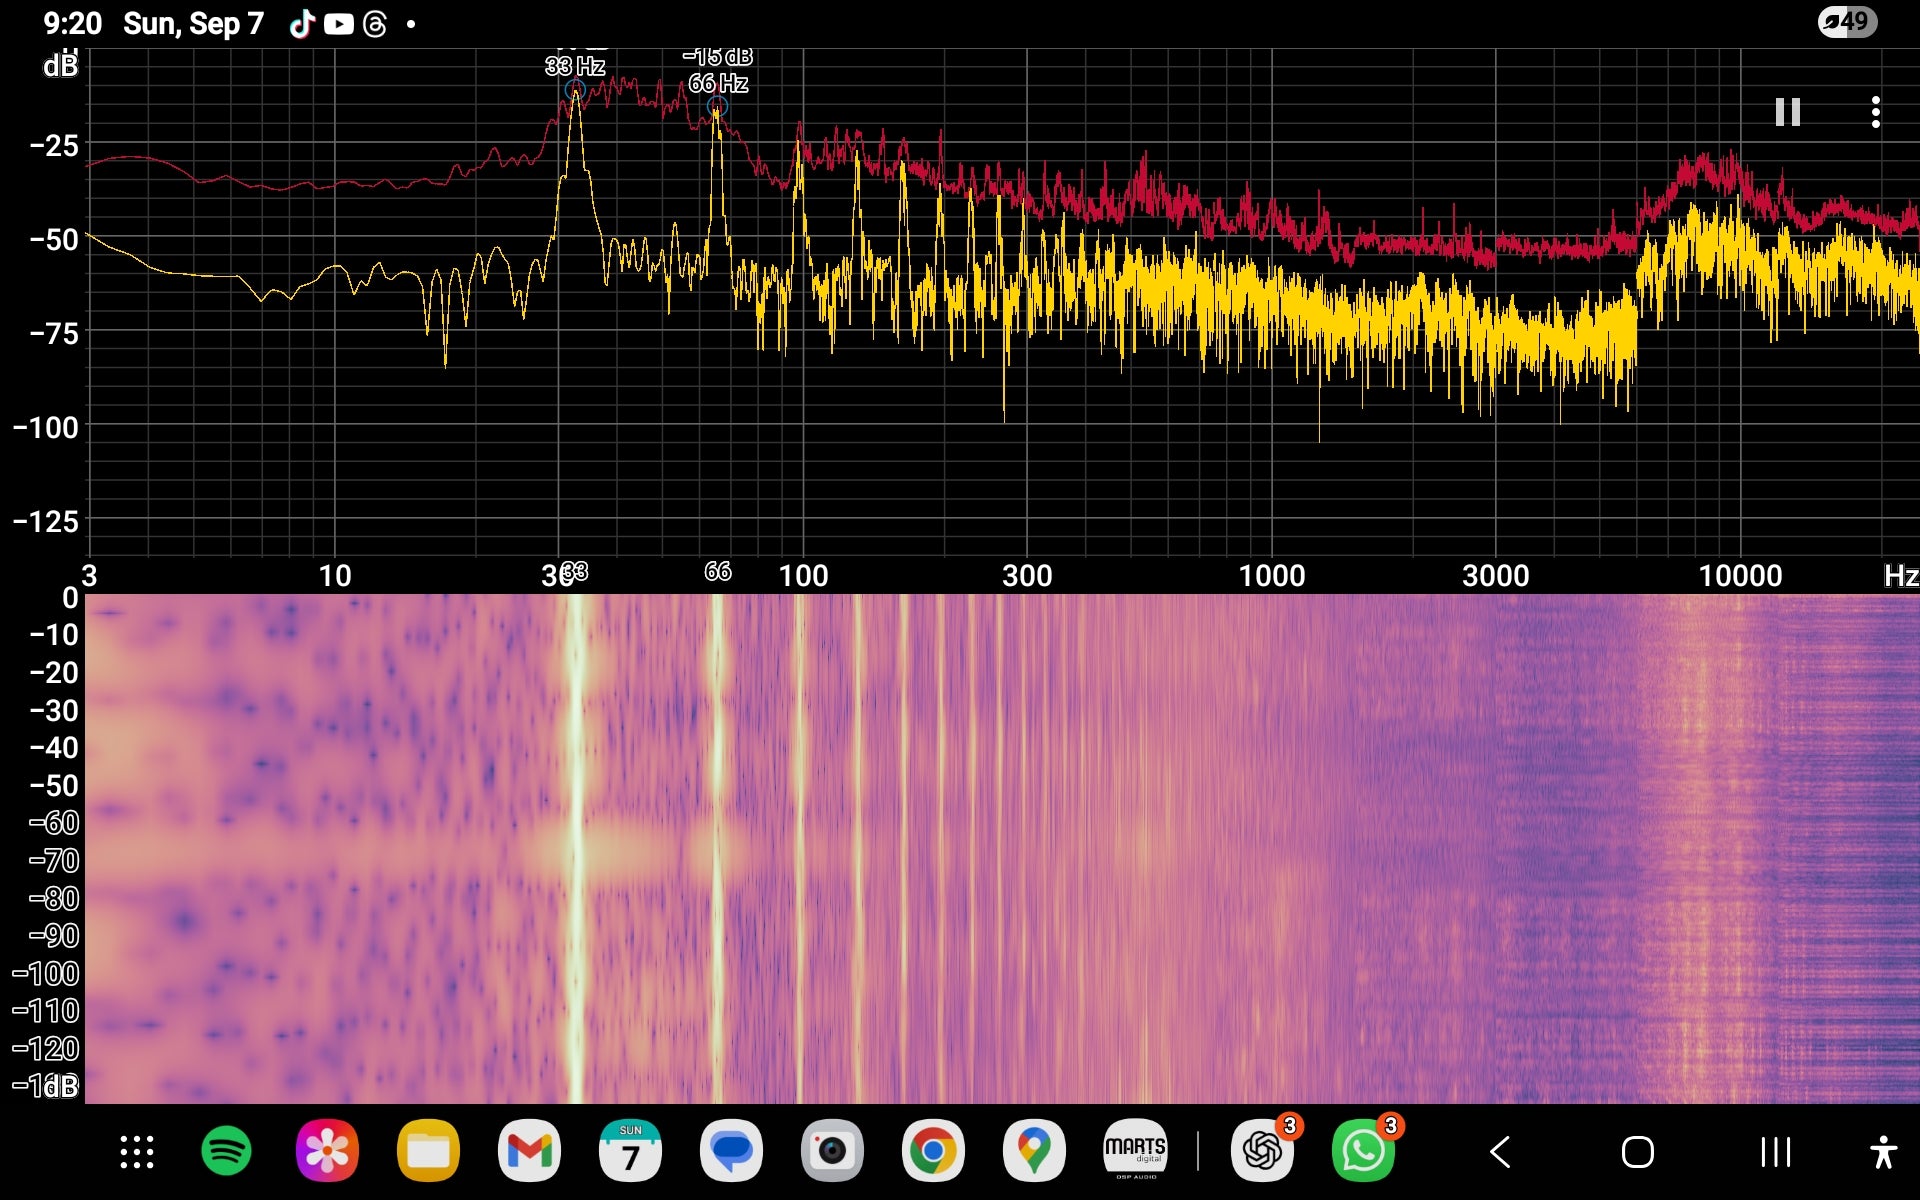Tap the 66 Hz peak marker
1920x1200 pixels.
pos(716,106)
